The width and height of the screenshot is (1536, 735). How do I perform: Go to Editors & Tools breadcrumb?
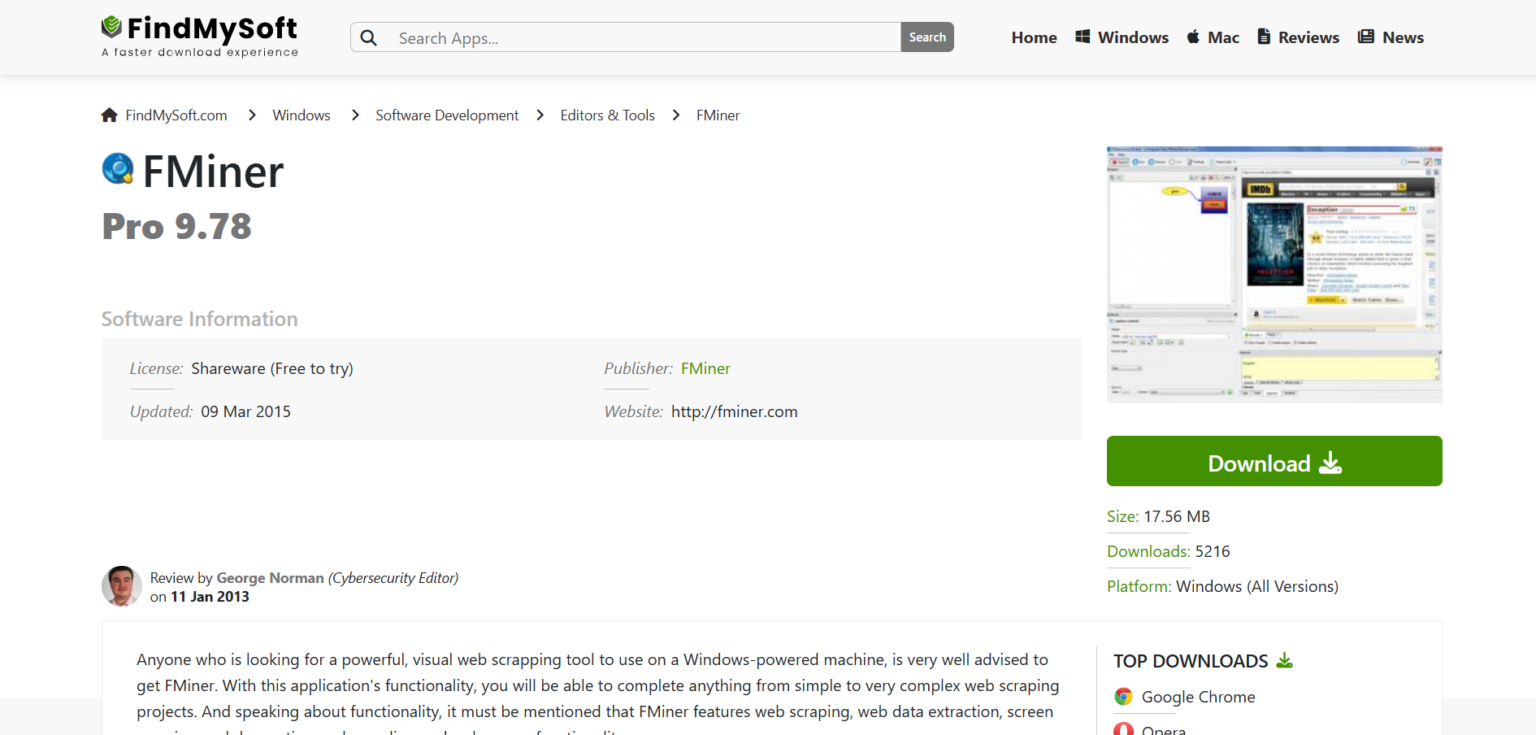(607, 115)
